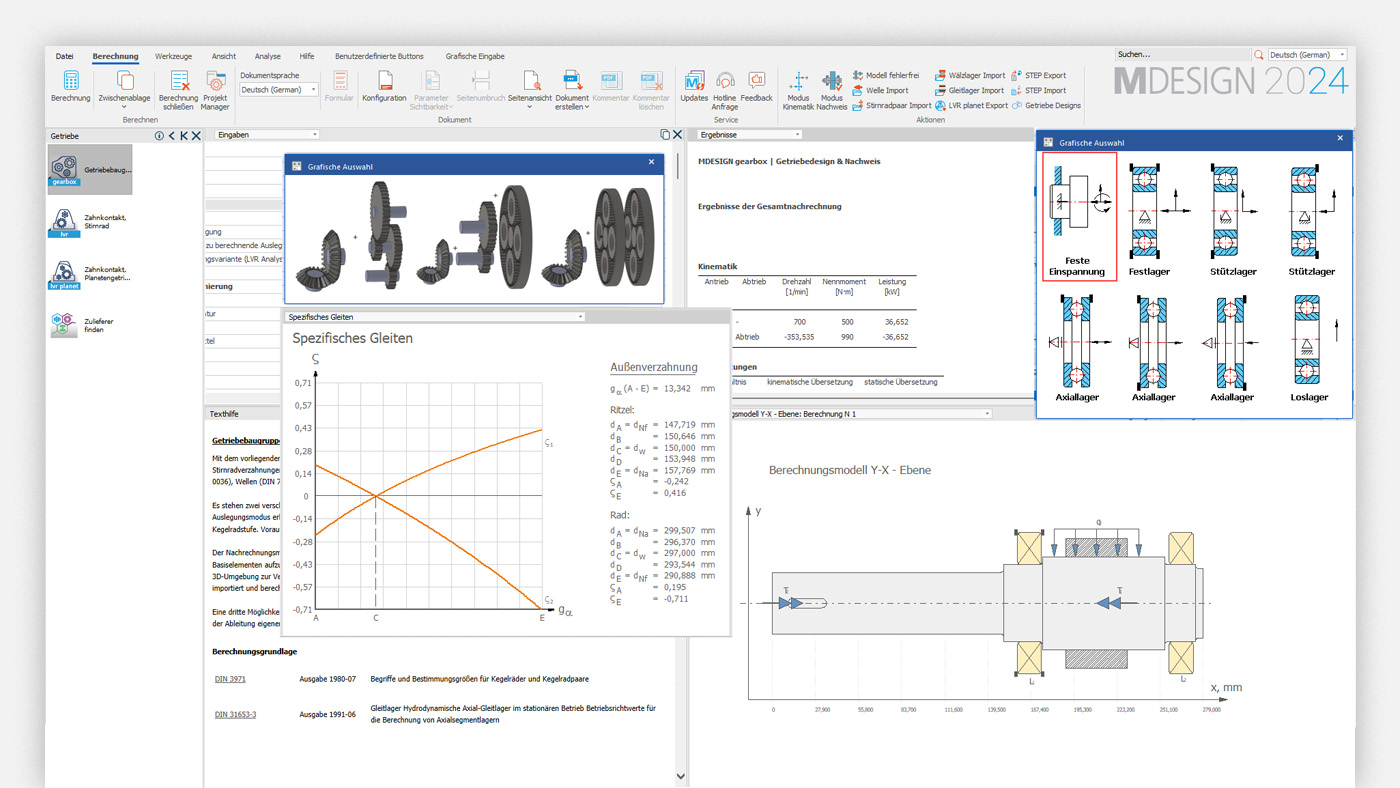
Task: Open the Eingaben panel dropdown
Action: [267, 134]
